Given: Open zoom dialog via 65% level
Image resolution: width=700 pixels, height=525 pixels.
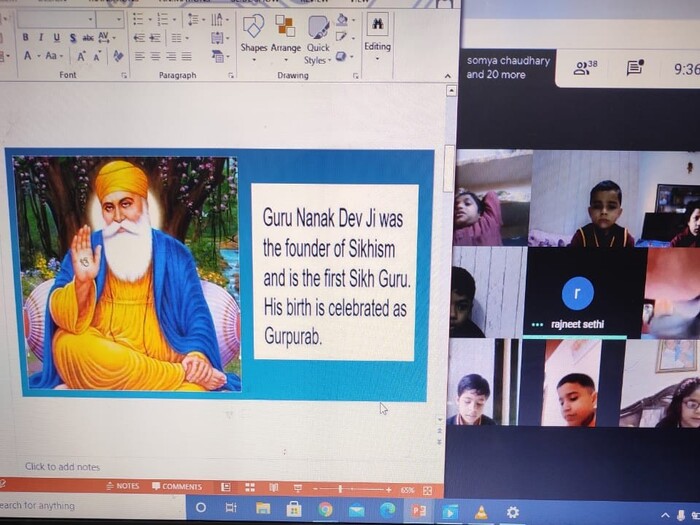Looking at the screenshot, I should (x=407, y=490).
